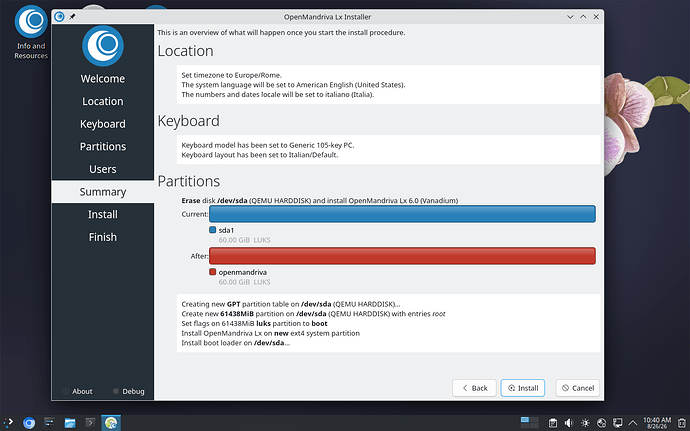Go to the Partitions step in sidebar
This screenshot has height=431, width=690.
(103, 147)
